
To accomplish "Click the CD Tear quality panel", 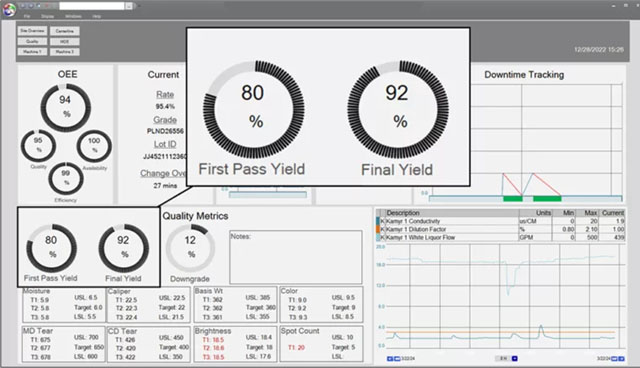I will click(x=149, y=344).
